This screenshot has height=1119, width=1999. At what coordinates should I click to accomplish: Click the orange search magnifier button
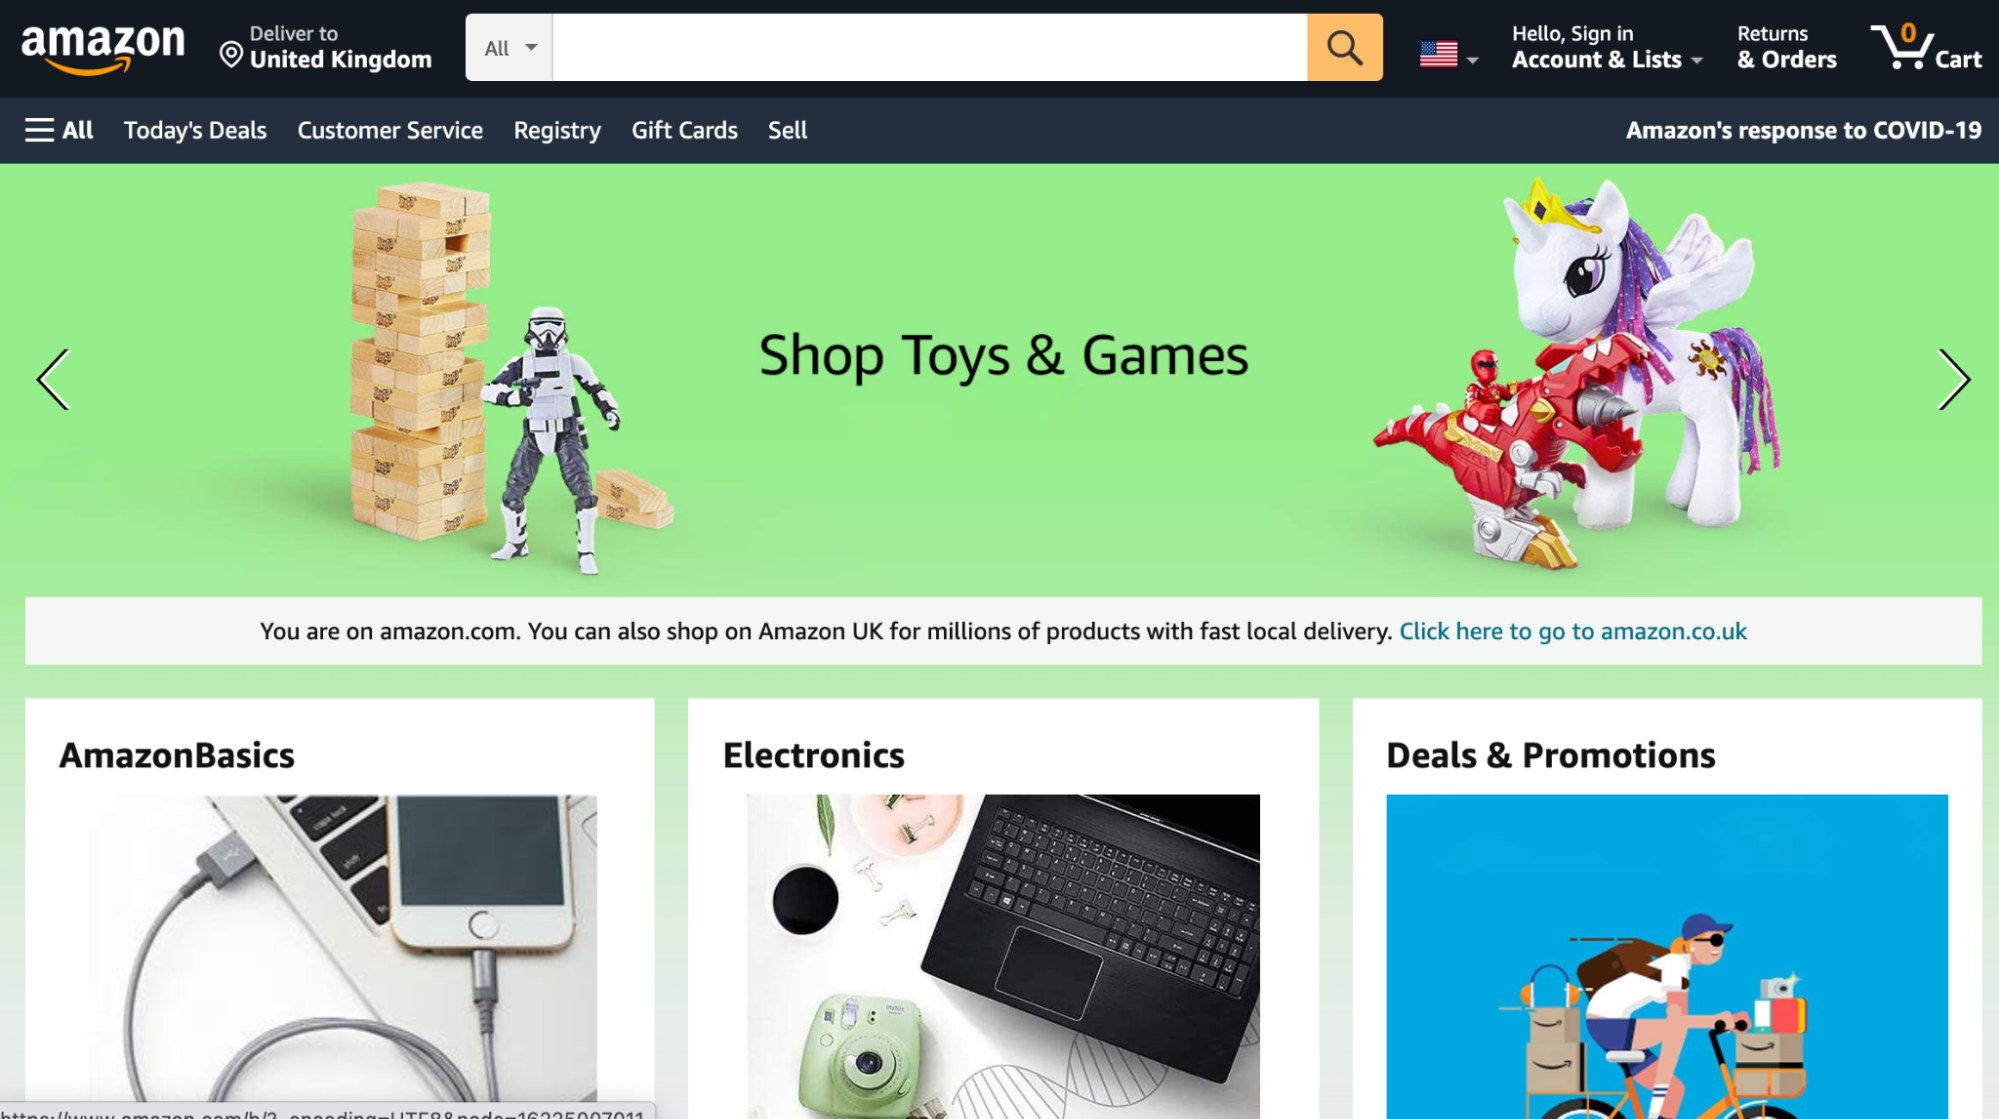[x=1344, y=47]
